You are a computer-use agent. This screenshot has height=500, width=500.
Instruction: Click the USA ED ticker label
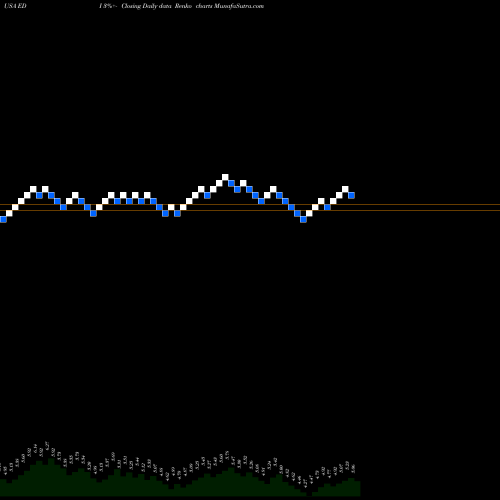15,6
